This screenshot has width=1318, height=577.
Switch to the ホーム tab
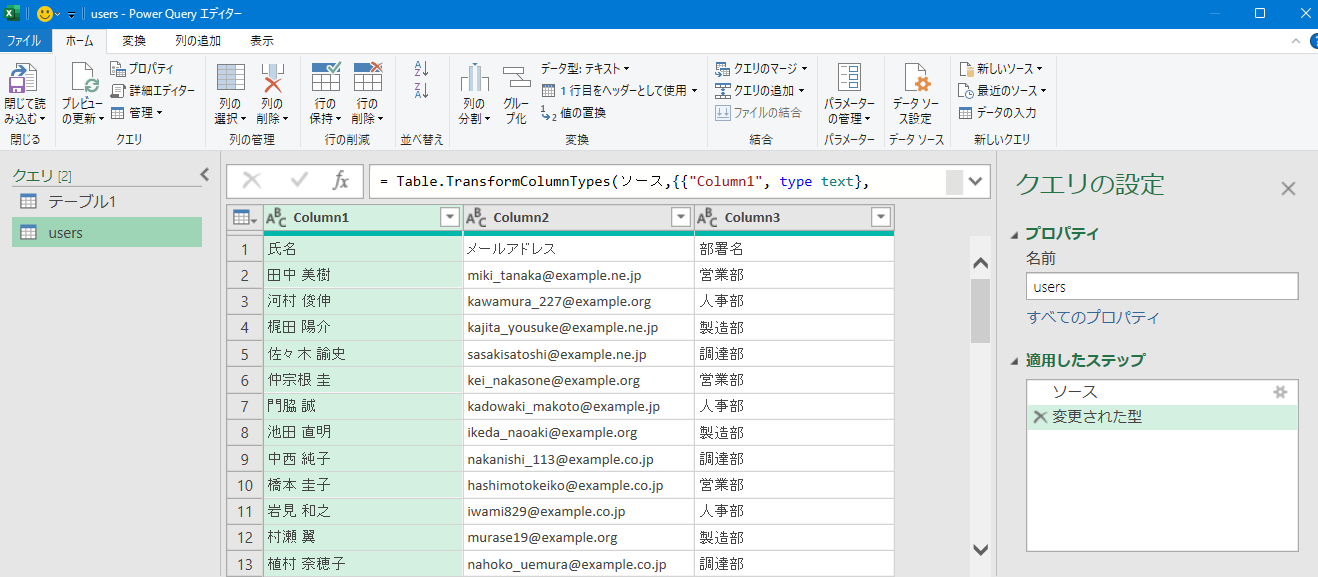coord(79,41)
